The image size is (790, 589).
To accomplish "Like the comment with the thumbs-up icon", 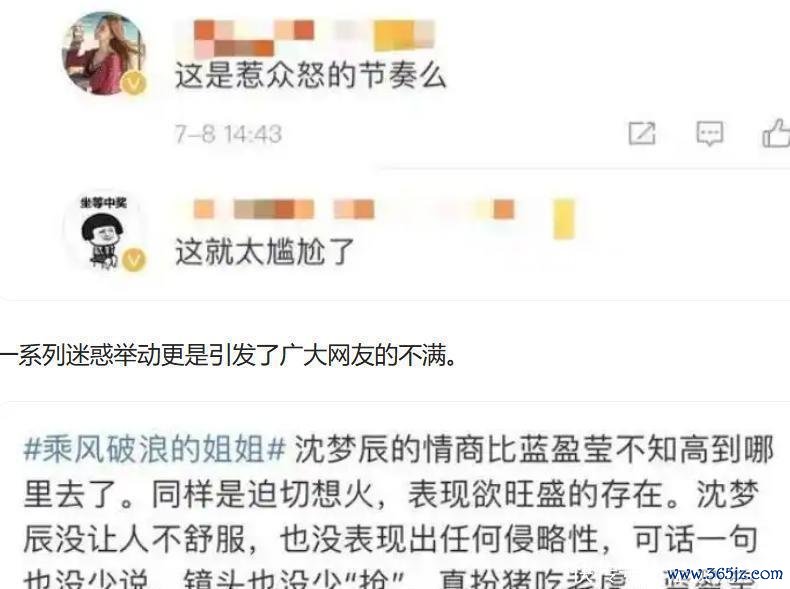I will tap(776, 134).
